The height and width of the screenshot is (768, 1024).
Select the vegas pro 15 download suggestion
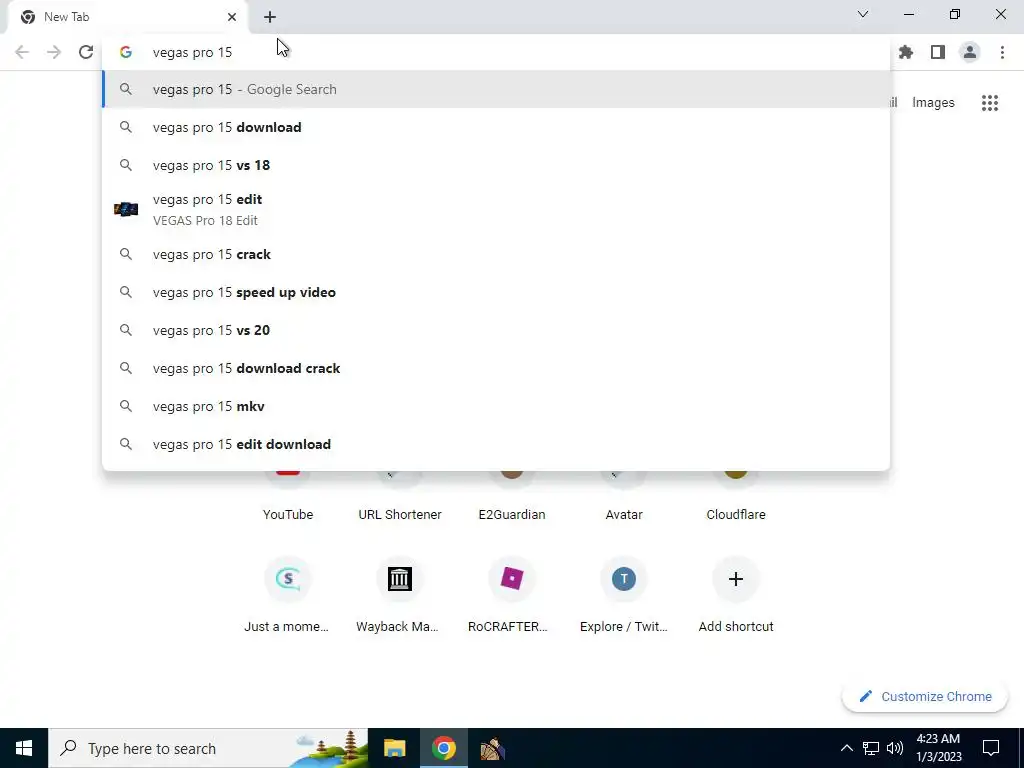point(496,127)
